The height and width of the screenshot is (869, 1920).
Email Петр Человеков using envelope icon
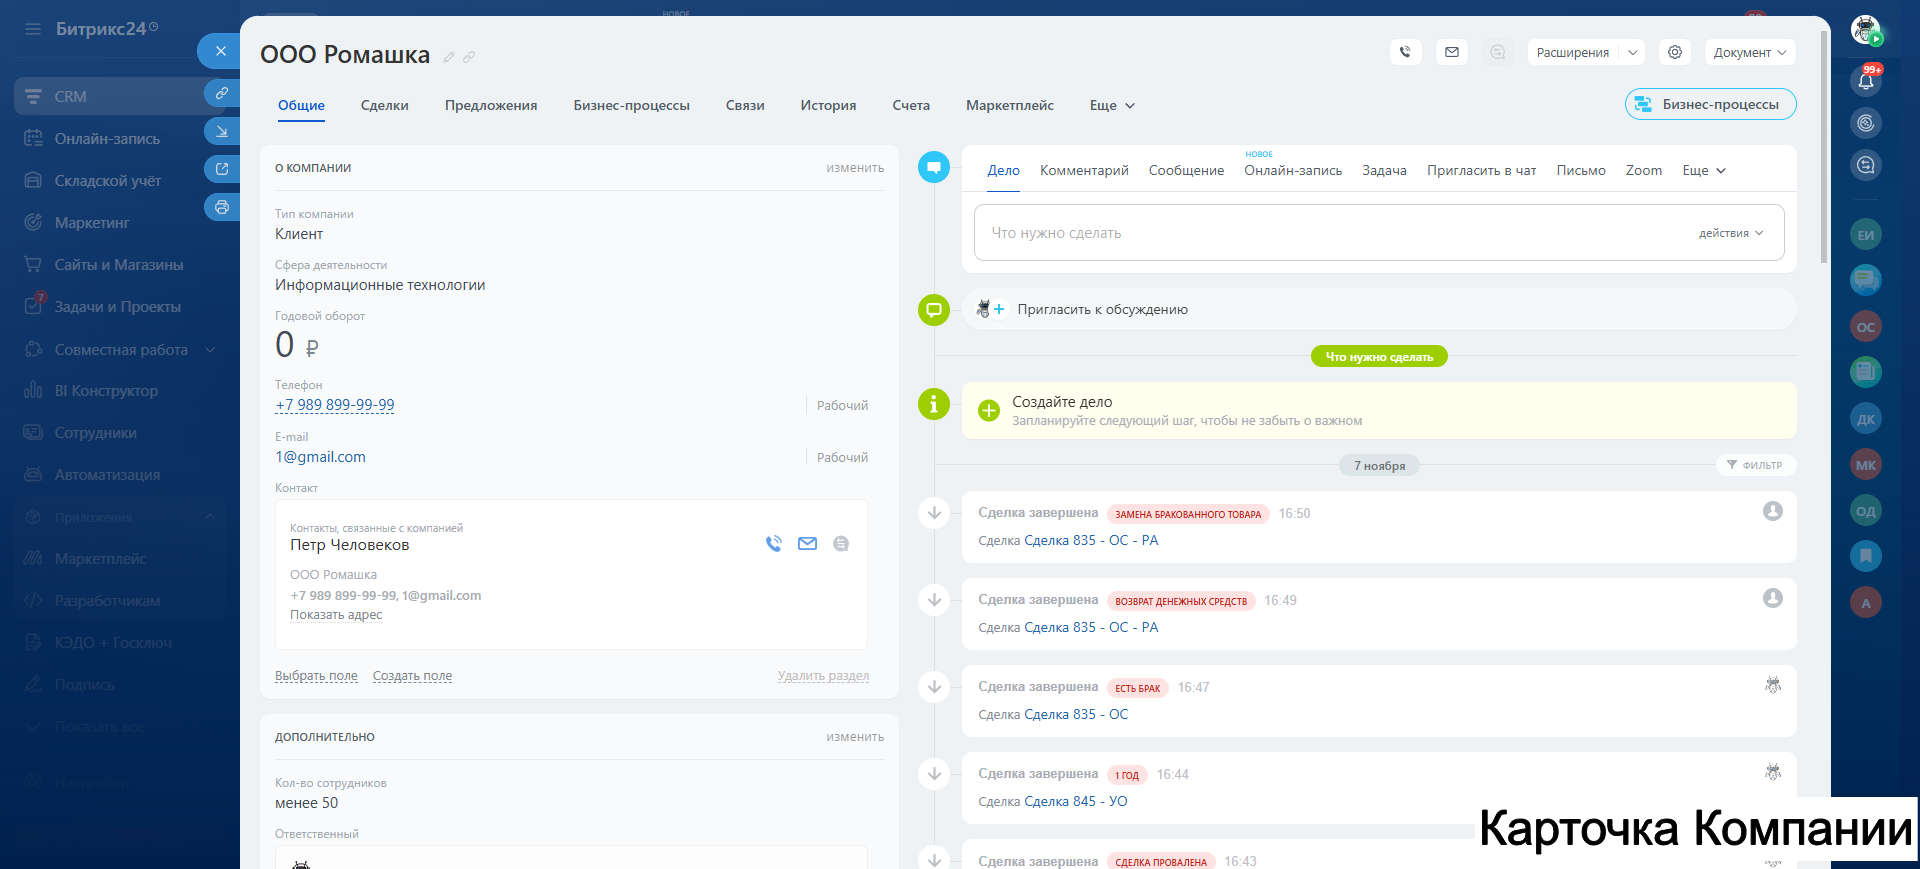point(807,544)
